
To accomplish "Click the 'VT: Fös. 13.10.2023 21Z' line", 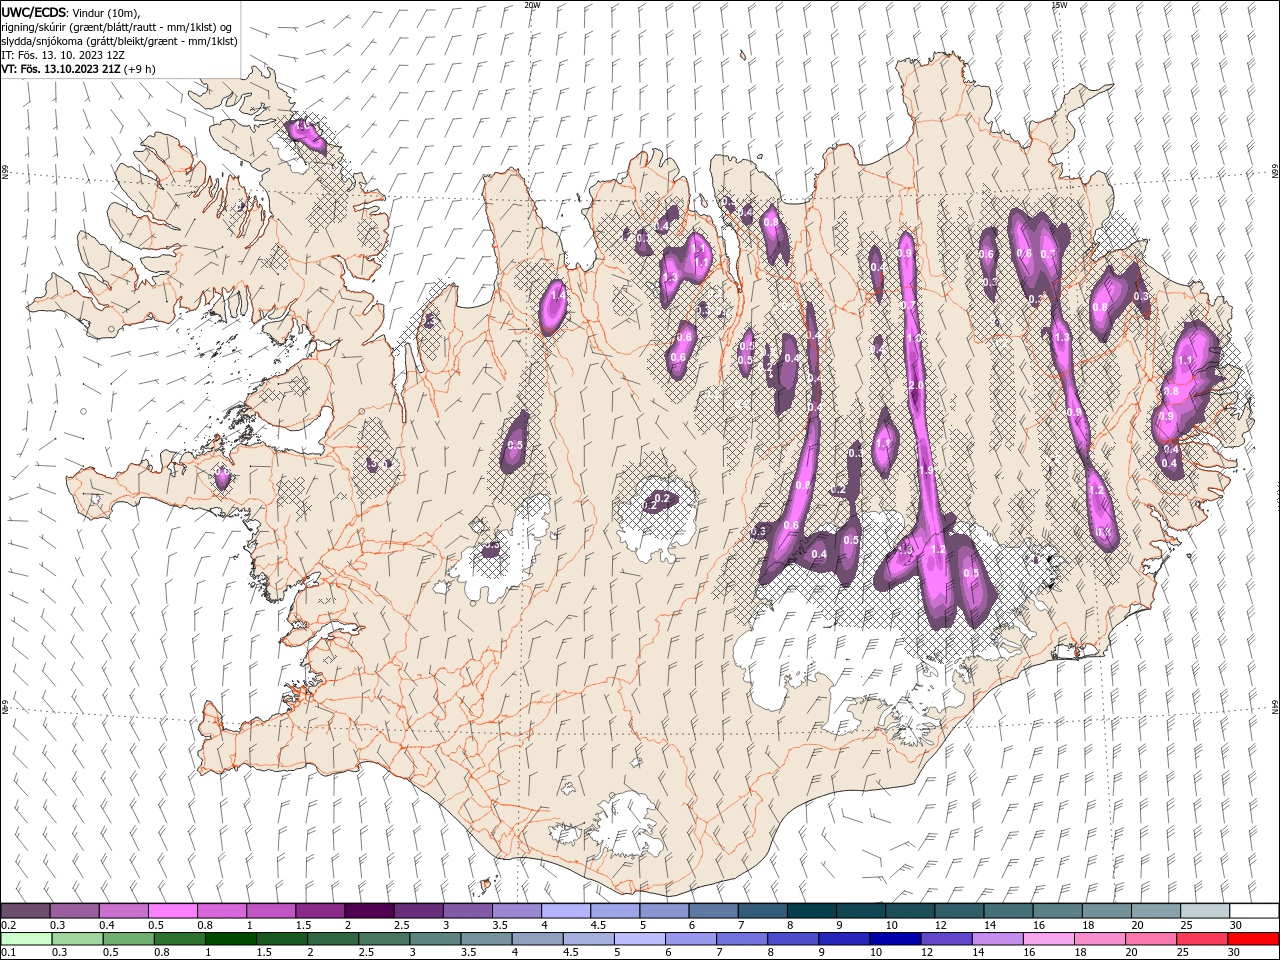I will 61,69.
